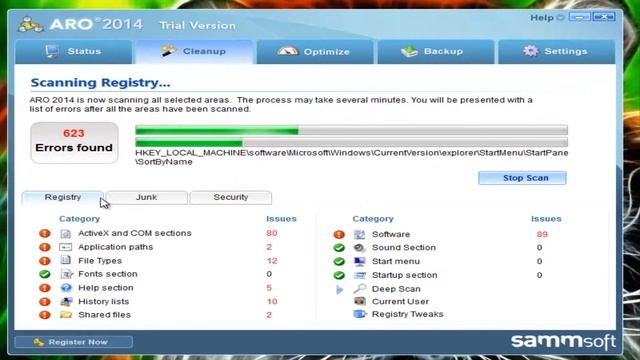This screenshot has width=640, height=360.
Task: Select the Security sub-tab
Action: [231, 197]
